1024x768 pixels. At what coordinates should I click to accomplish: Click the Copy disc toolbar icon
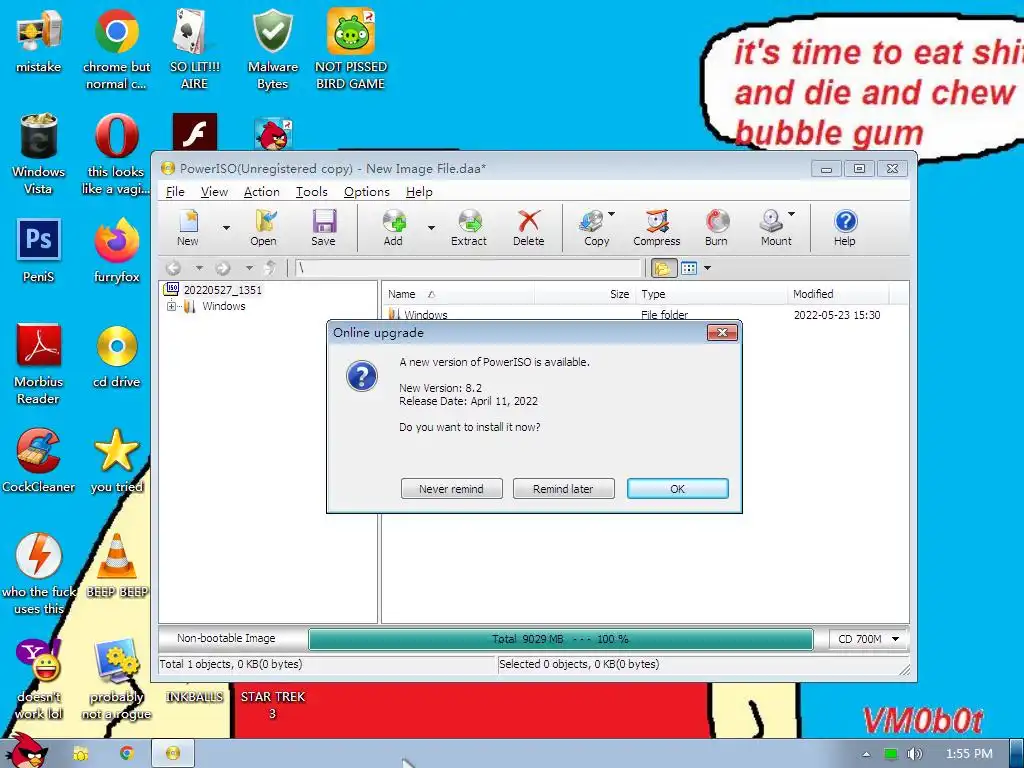pyautogui.click(x=594, y=227)
